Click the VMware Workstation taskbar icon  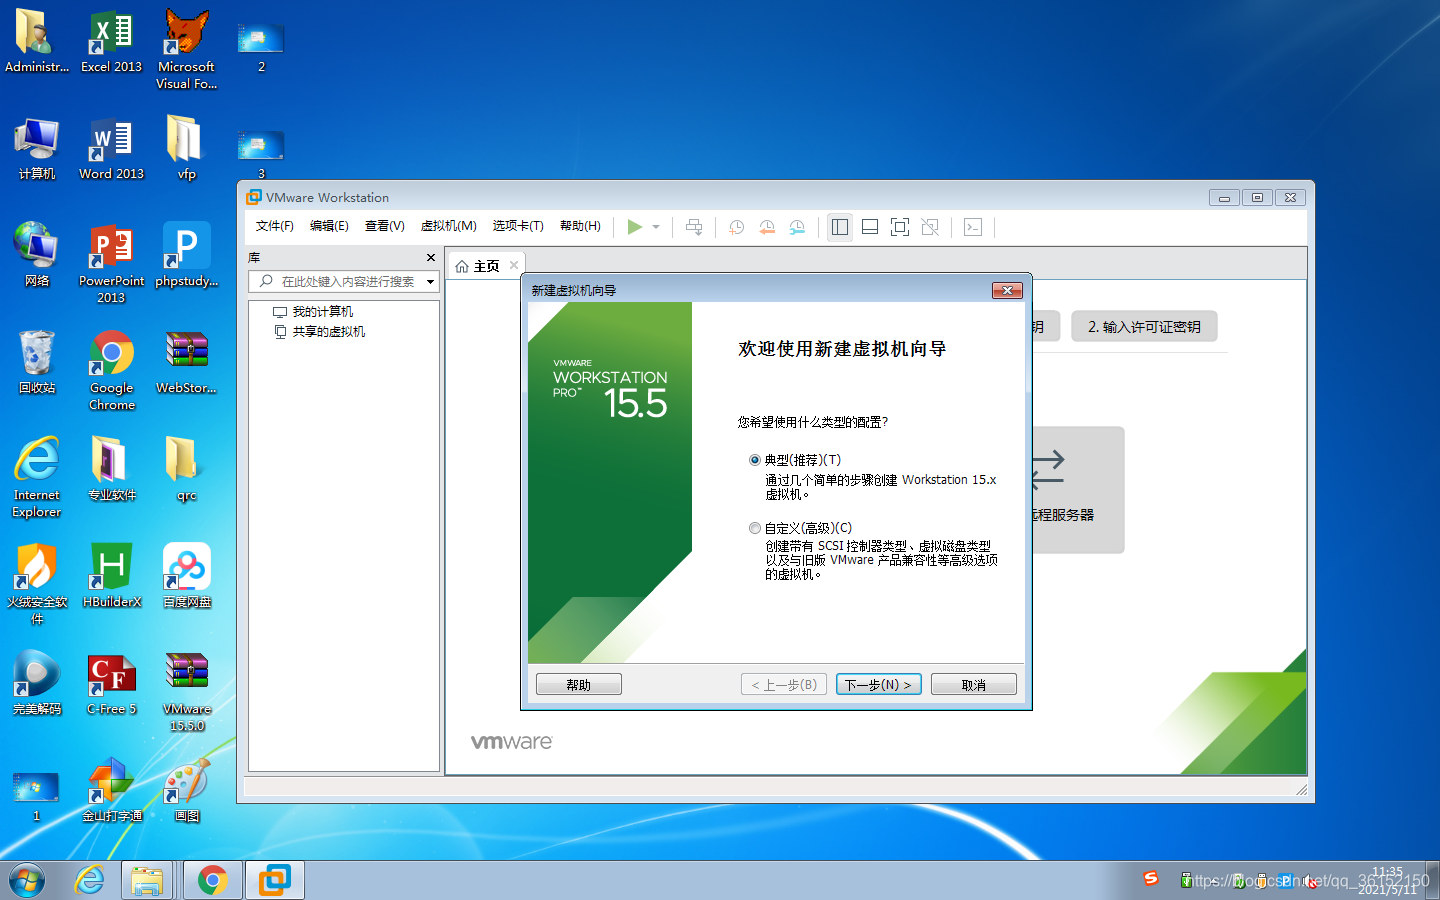275,880
